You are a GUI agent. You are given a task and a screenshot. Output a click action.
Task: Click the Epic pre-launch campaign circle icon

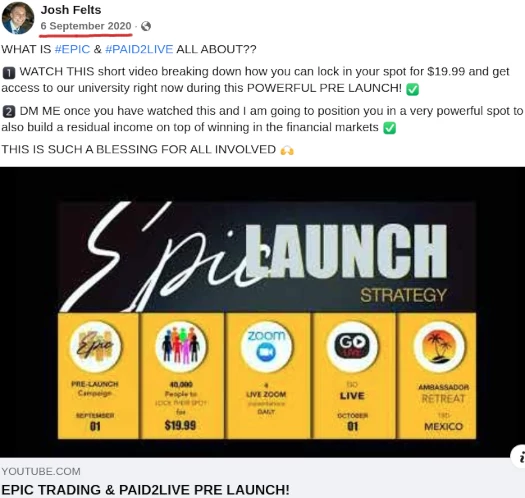tap(95, 347)
